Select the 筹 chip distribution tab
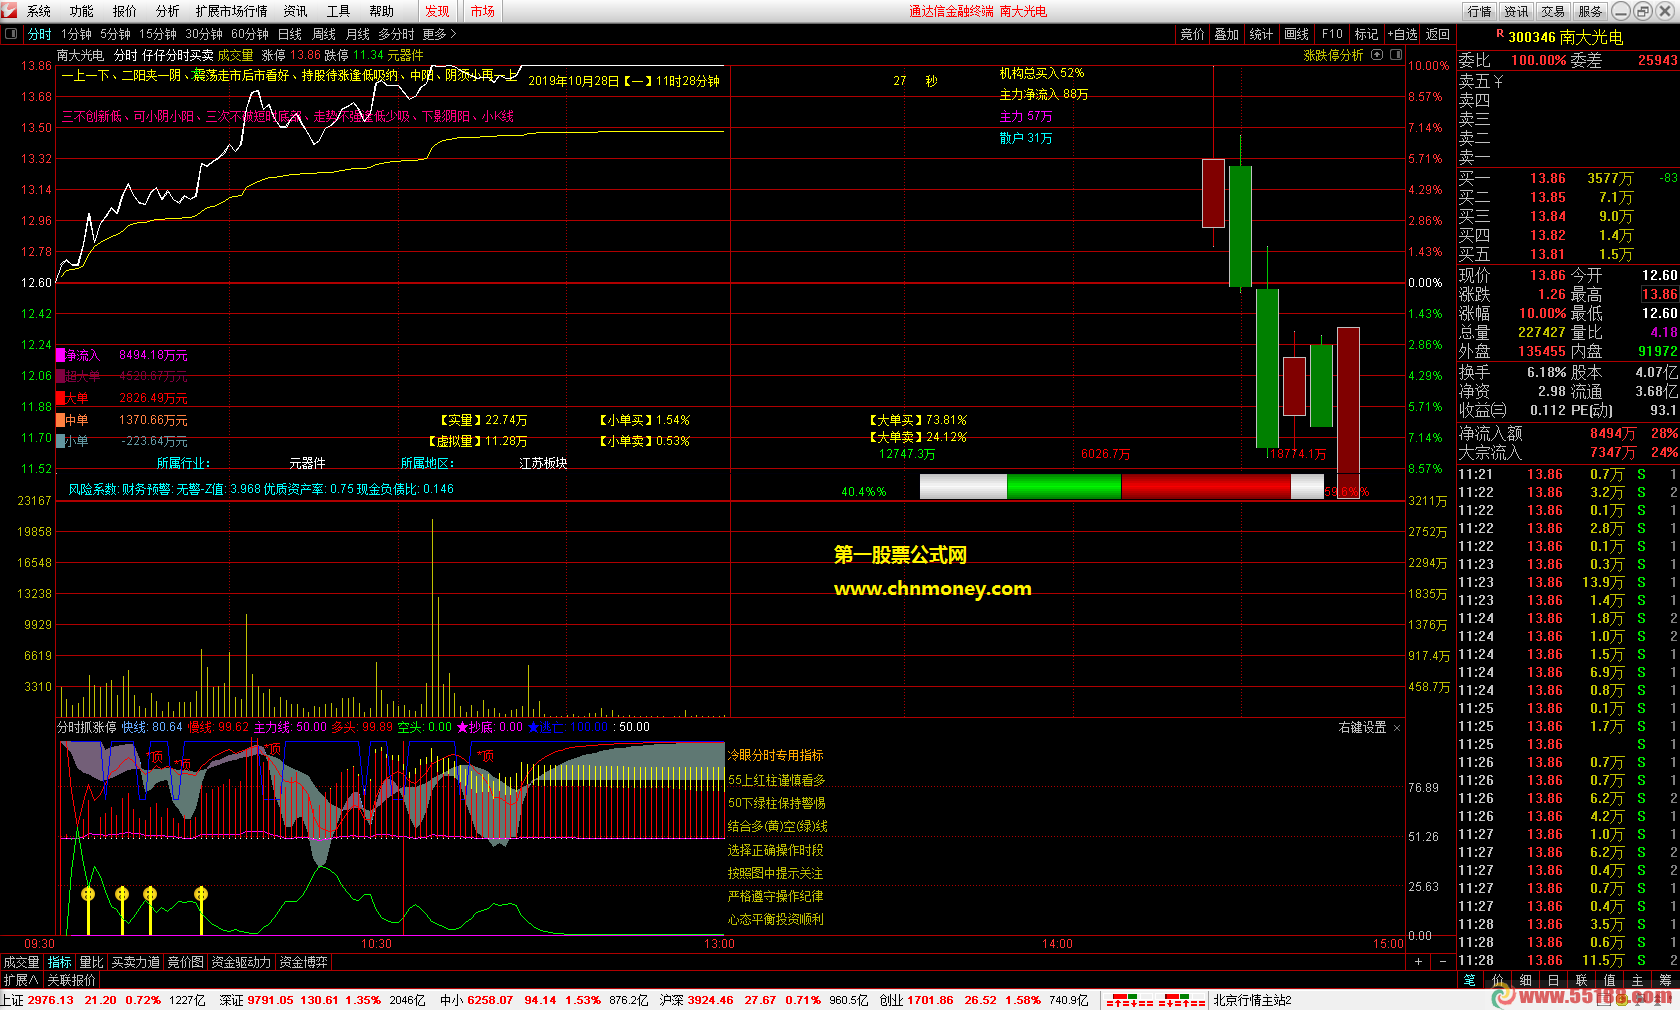 pyautogui.click(x=1665, y=980)
